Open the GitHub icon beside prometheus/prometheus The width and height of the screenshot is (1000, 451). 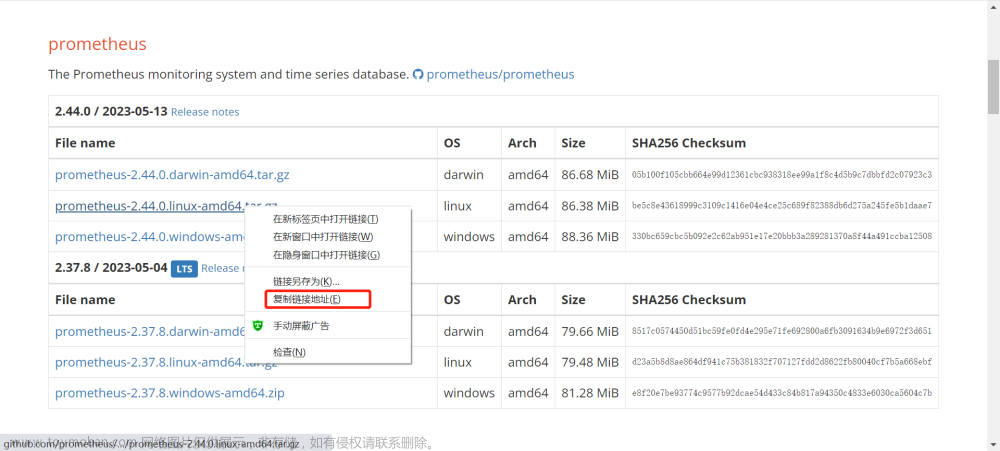[418, 75]
